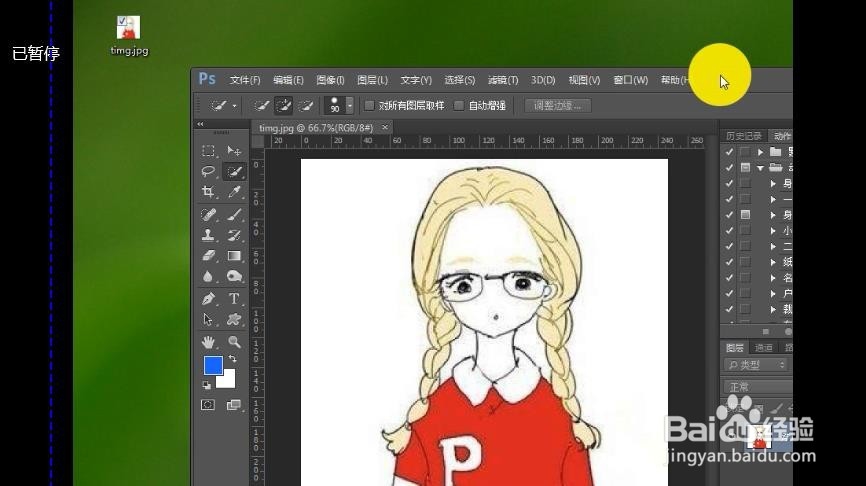This screenshot has width=866, height=486.
Task: Select the Horizontal Type tool
Action: click(234, 299)
